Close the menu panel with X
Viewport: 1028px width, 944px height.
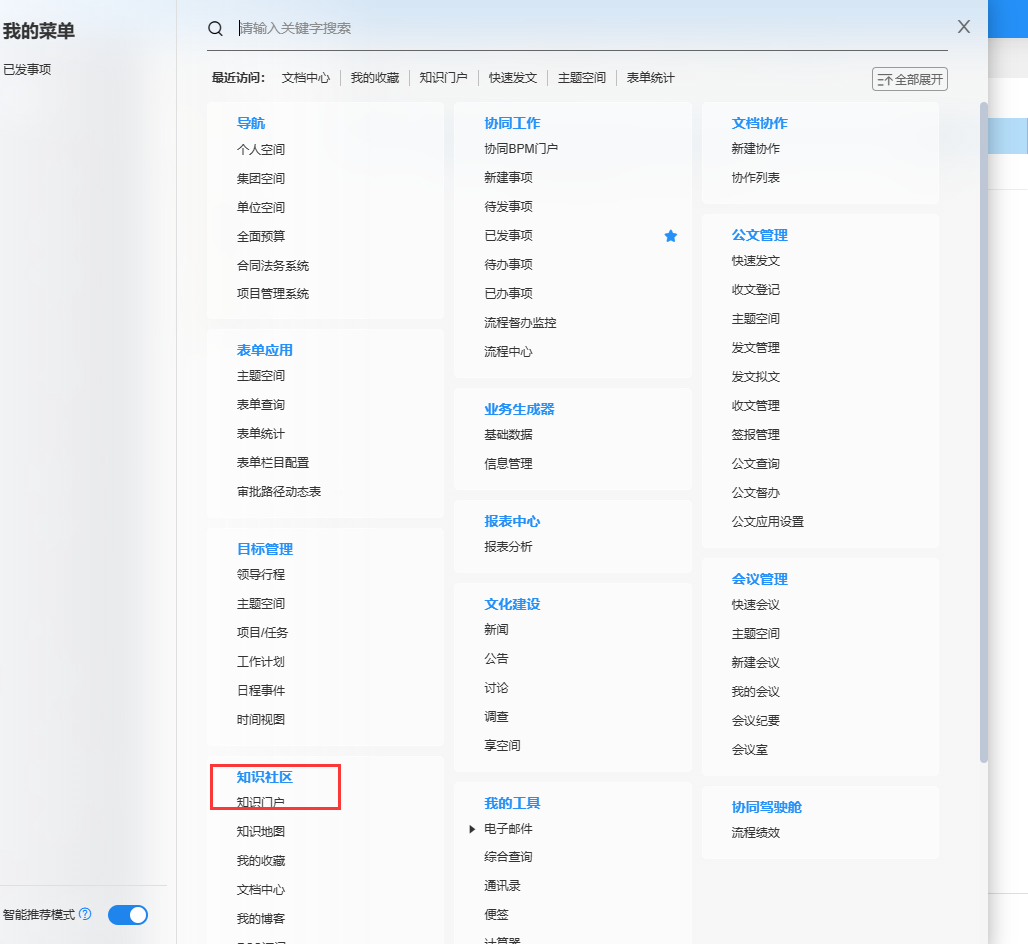tap(964, 27)
